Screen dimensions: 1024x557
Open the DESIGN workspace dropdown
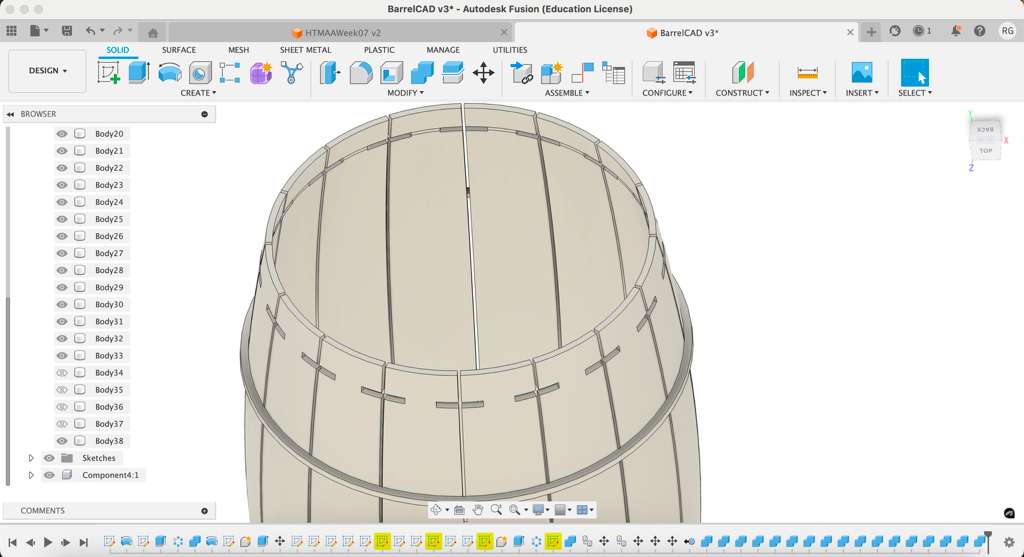point(47,71)
